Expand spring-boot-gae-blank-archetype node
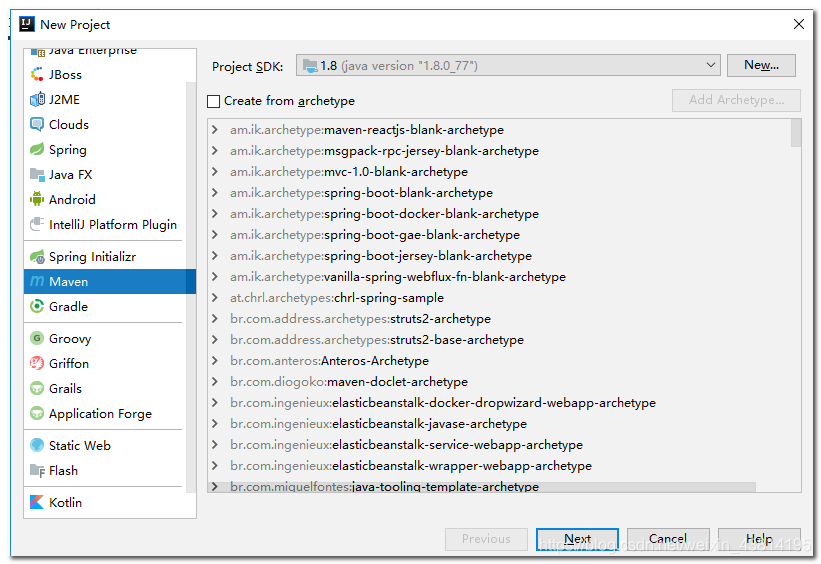This screenshot has width=821, height=564. tap(215, 234)
